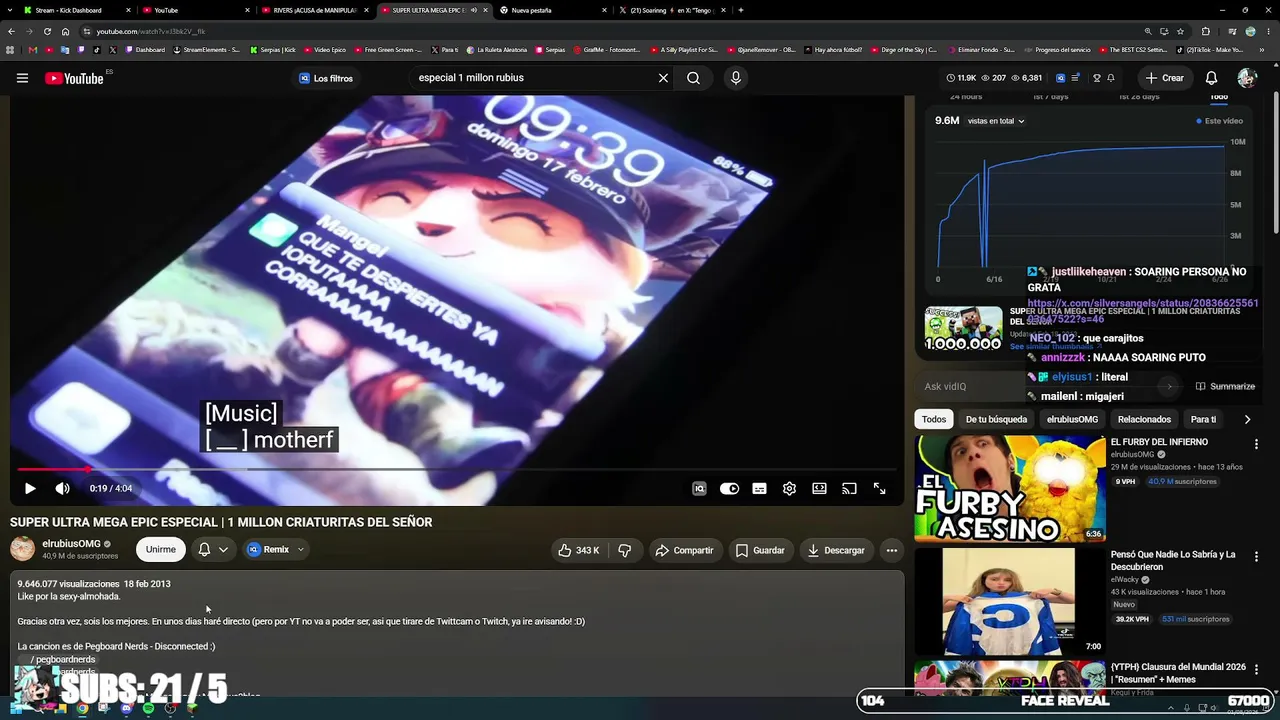Mute the video volume
Viewport: 1280px width, 720px height.
click(x=62, y=488)
